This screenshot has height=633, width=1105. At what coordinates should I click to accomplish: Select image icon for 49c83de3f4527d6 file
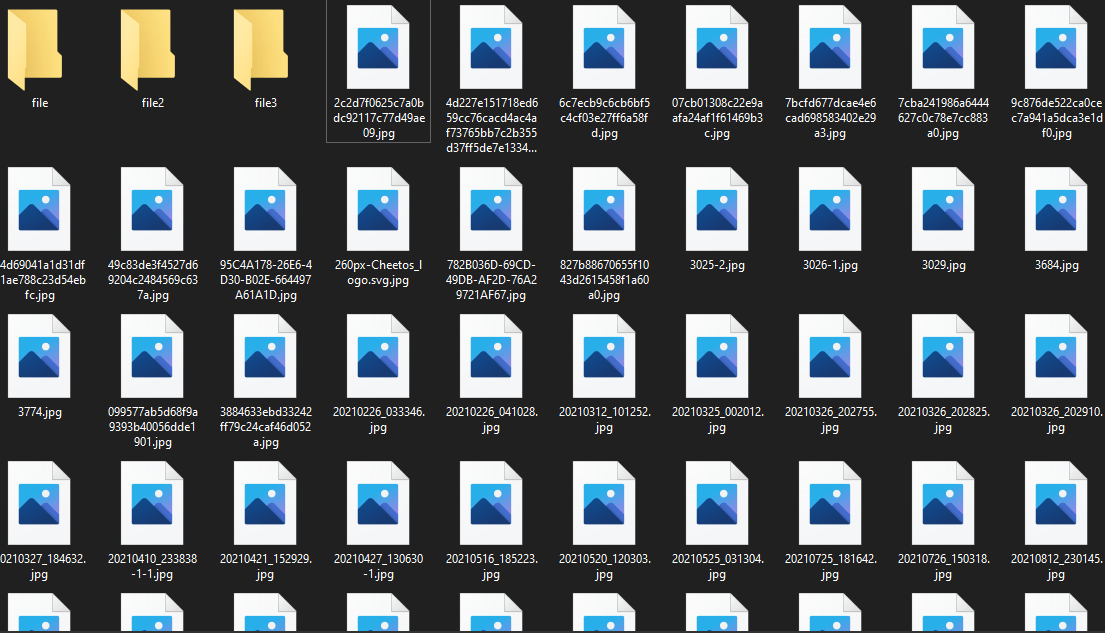click(152, 209)
